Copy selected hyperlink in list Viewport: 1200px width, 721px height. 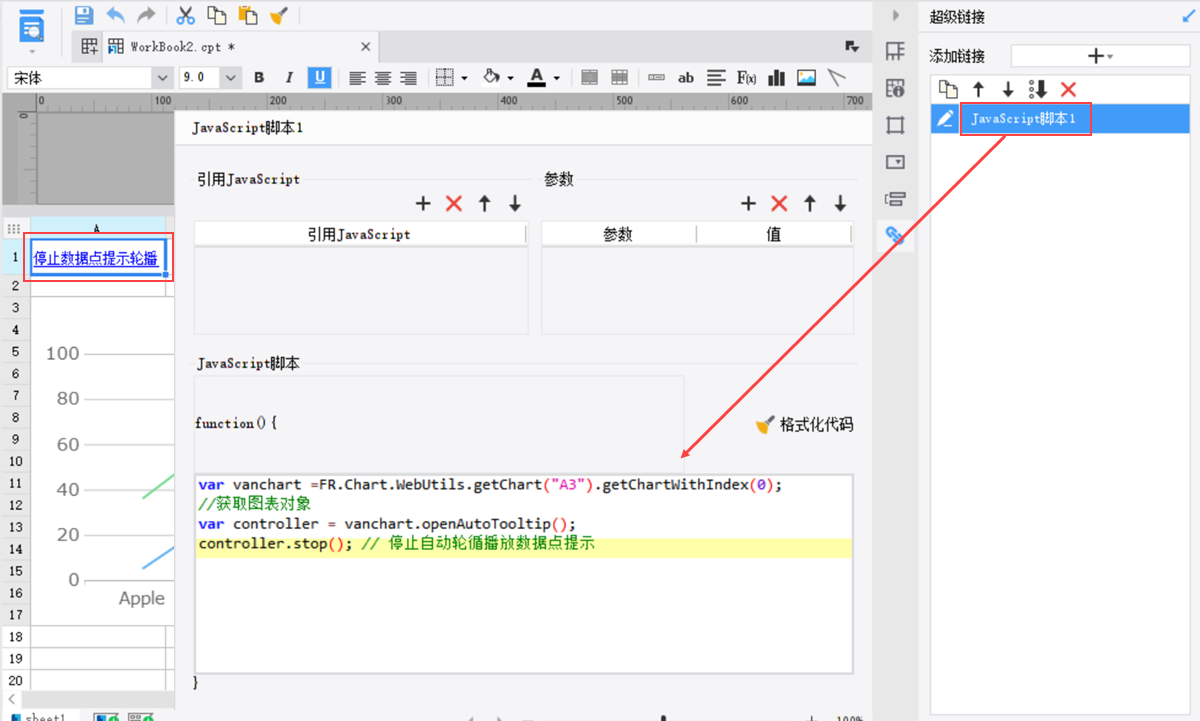947,89
